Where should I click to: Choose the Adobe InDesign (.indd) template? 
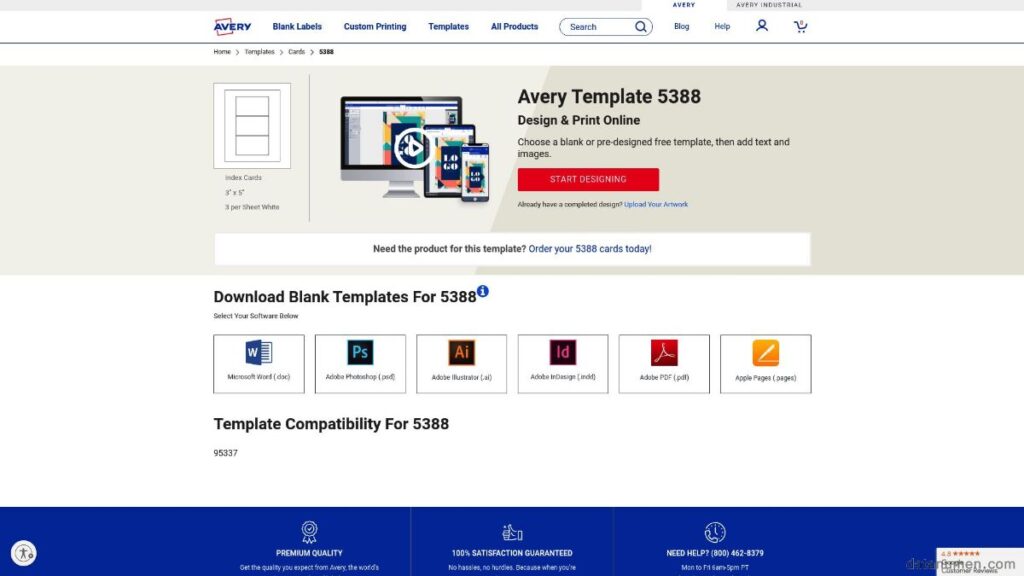pos(562,363)
